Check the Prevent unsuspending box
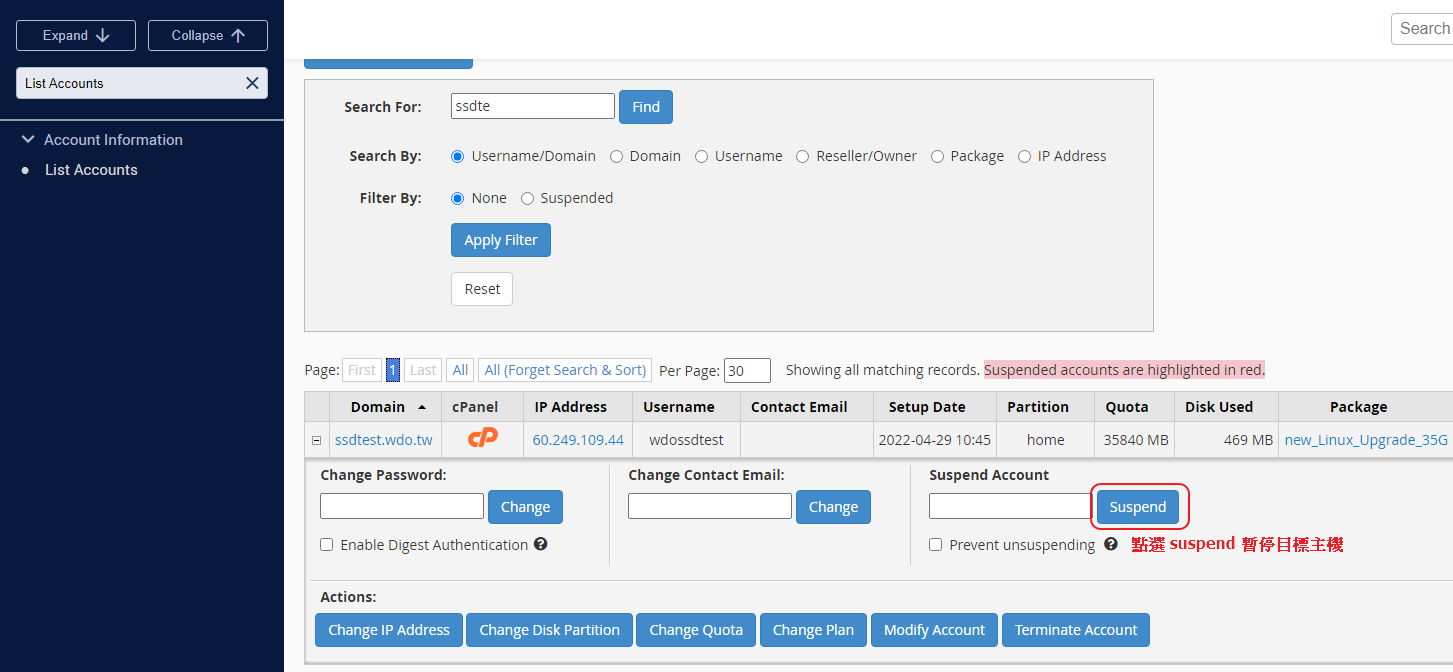 (936, 545)
